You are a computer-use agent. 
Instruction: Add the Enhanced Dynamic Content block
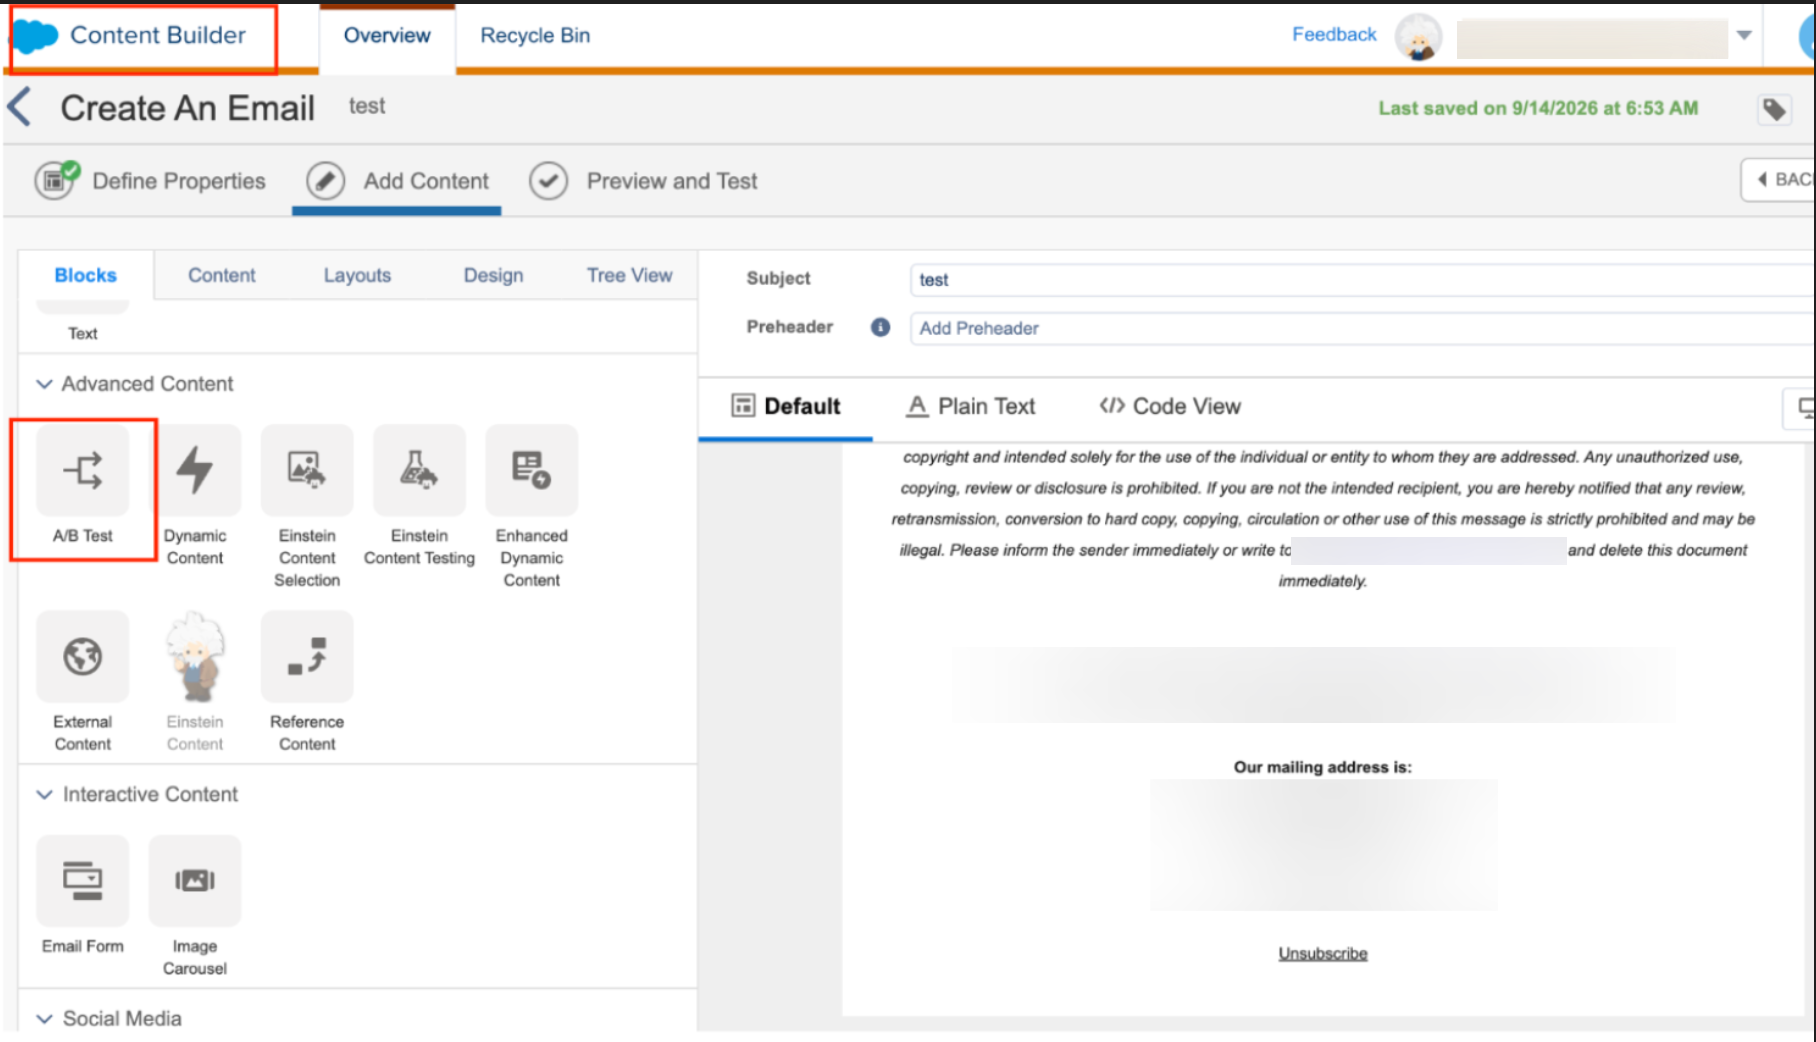(x=531, y=470)
